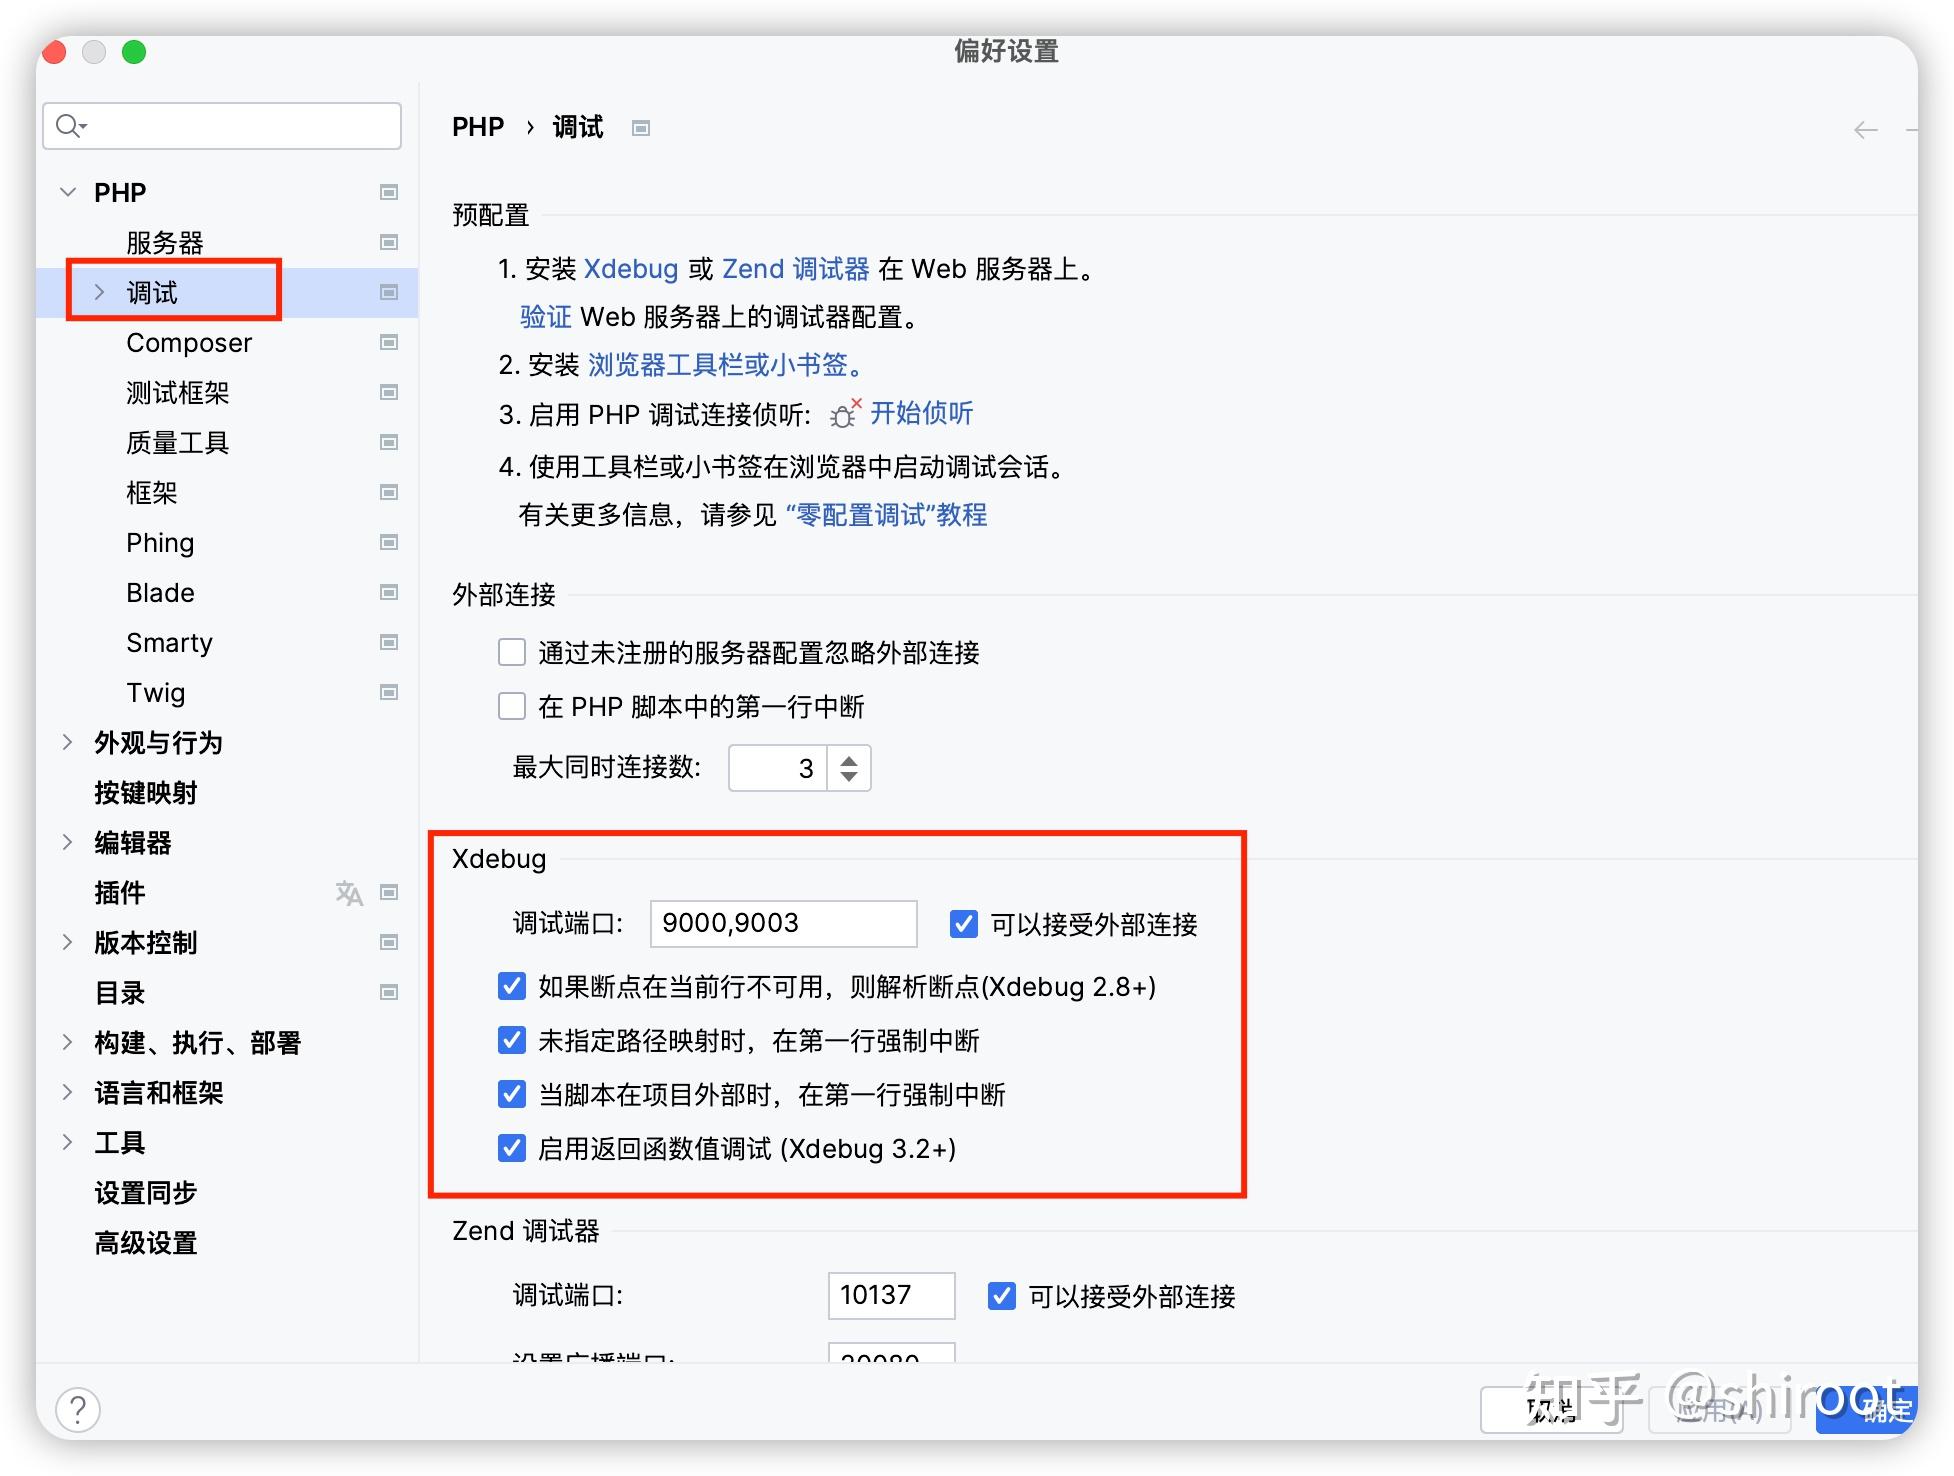This screenshot has height=1476, width=1954.
Task: Click the project-level icon next to 目录 row
Action: pos(389,992)
